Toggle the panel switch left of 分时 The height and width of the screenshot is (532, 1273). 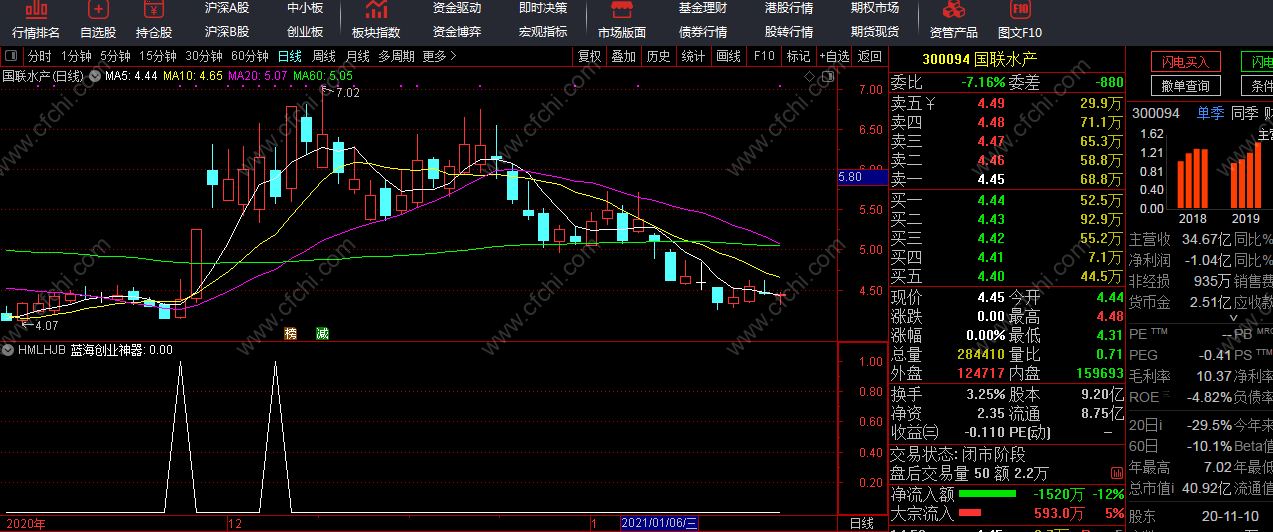(11, 56)
